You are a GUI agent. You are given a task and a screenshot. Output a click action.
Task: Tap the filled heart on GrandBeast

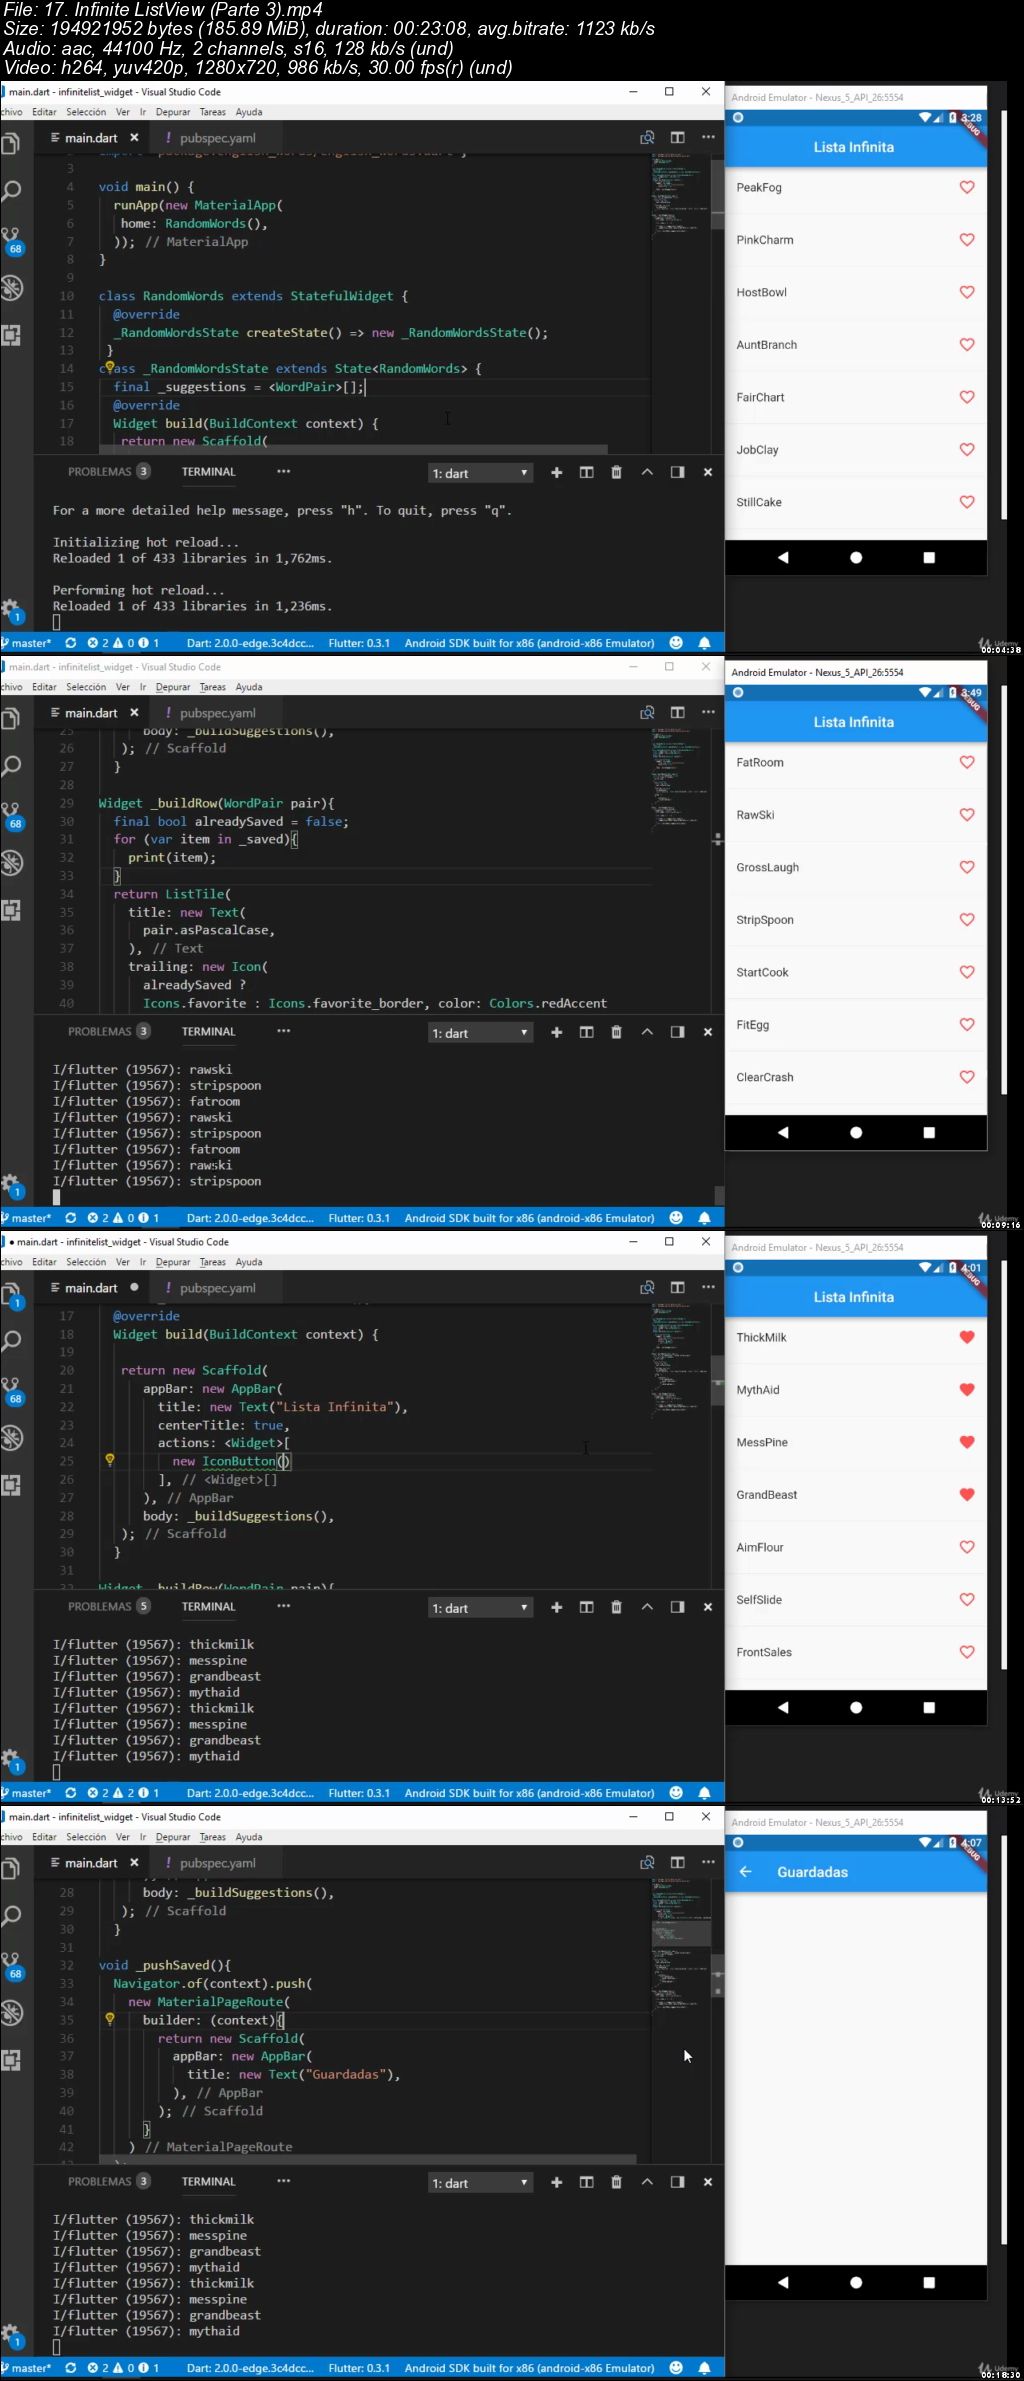(966, 1495)
